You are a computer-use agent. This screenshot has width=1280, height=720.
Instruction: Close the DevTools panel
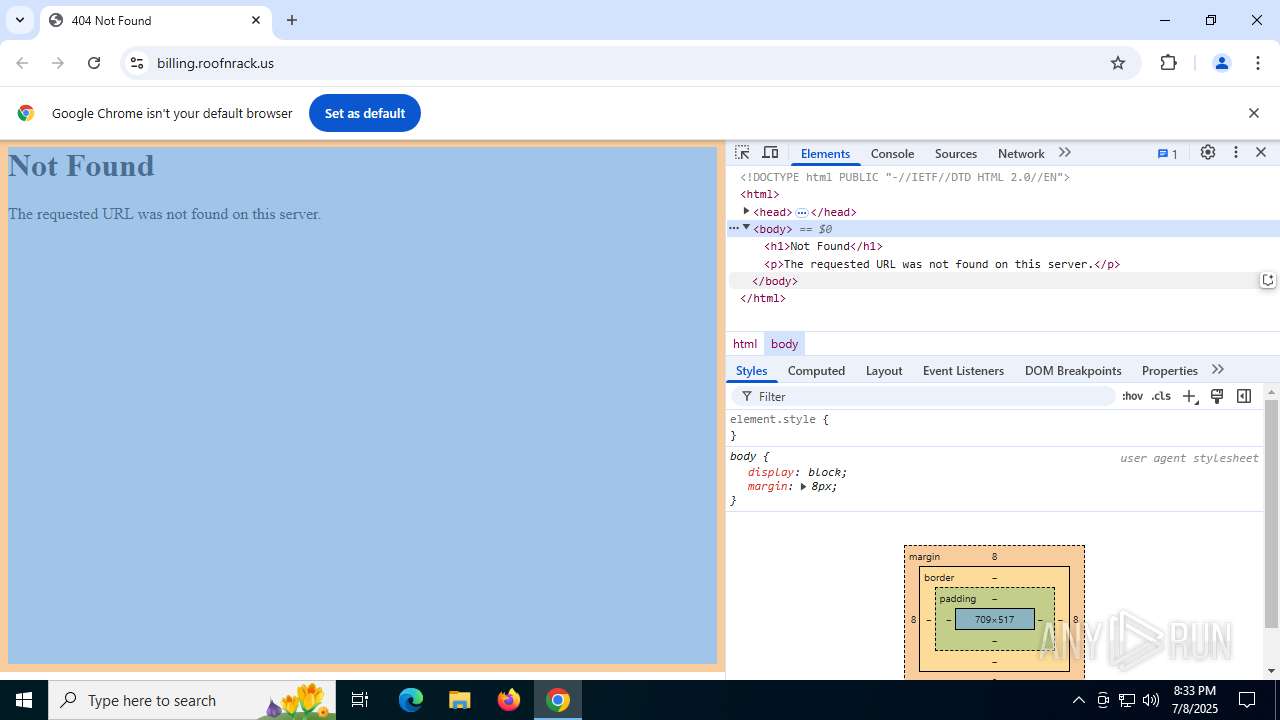pos(1261,153)
